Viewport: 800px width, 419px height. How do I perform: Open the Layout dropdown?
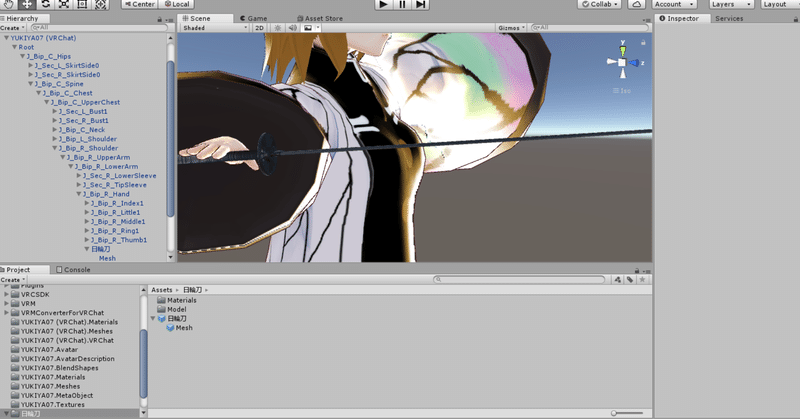[x=780, y=4]
